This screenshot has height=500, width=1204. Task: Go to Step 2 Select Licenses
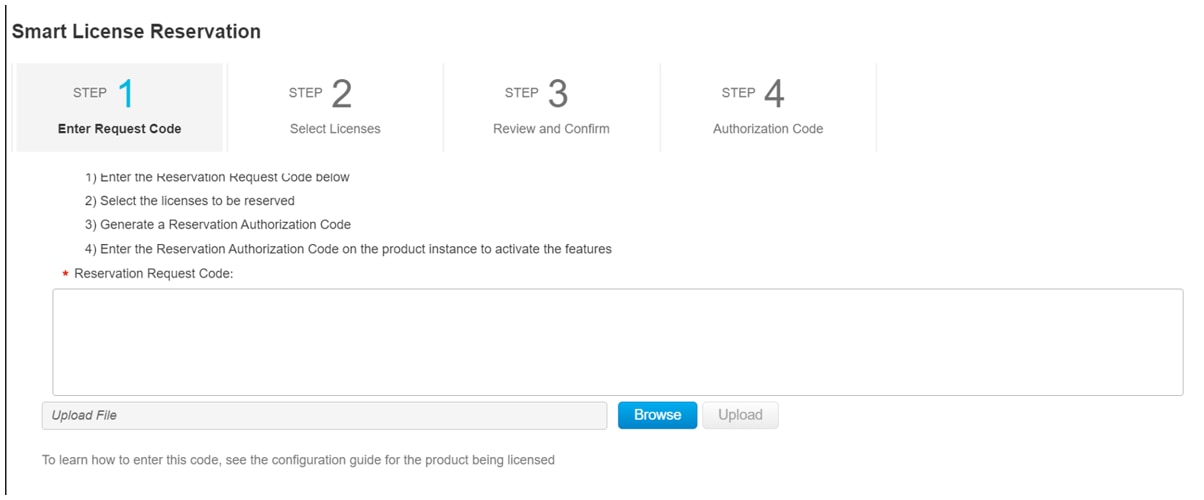pyautogui.click(x=335, y=108)
